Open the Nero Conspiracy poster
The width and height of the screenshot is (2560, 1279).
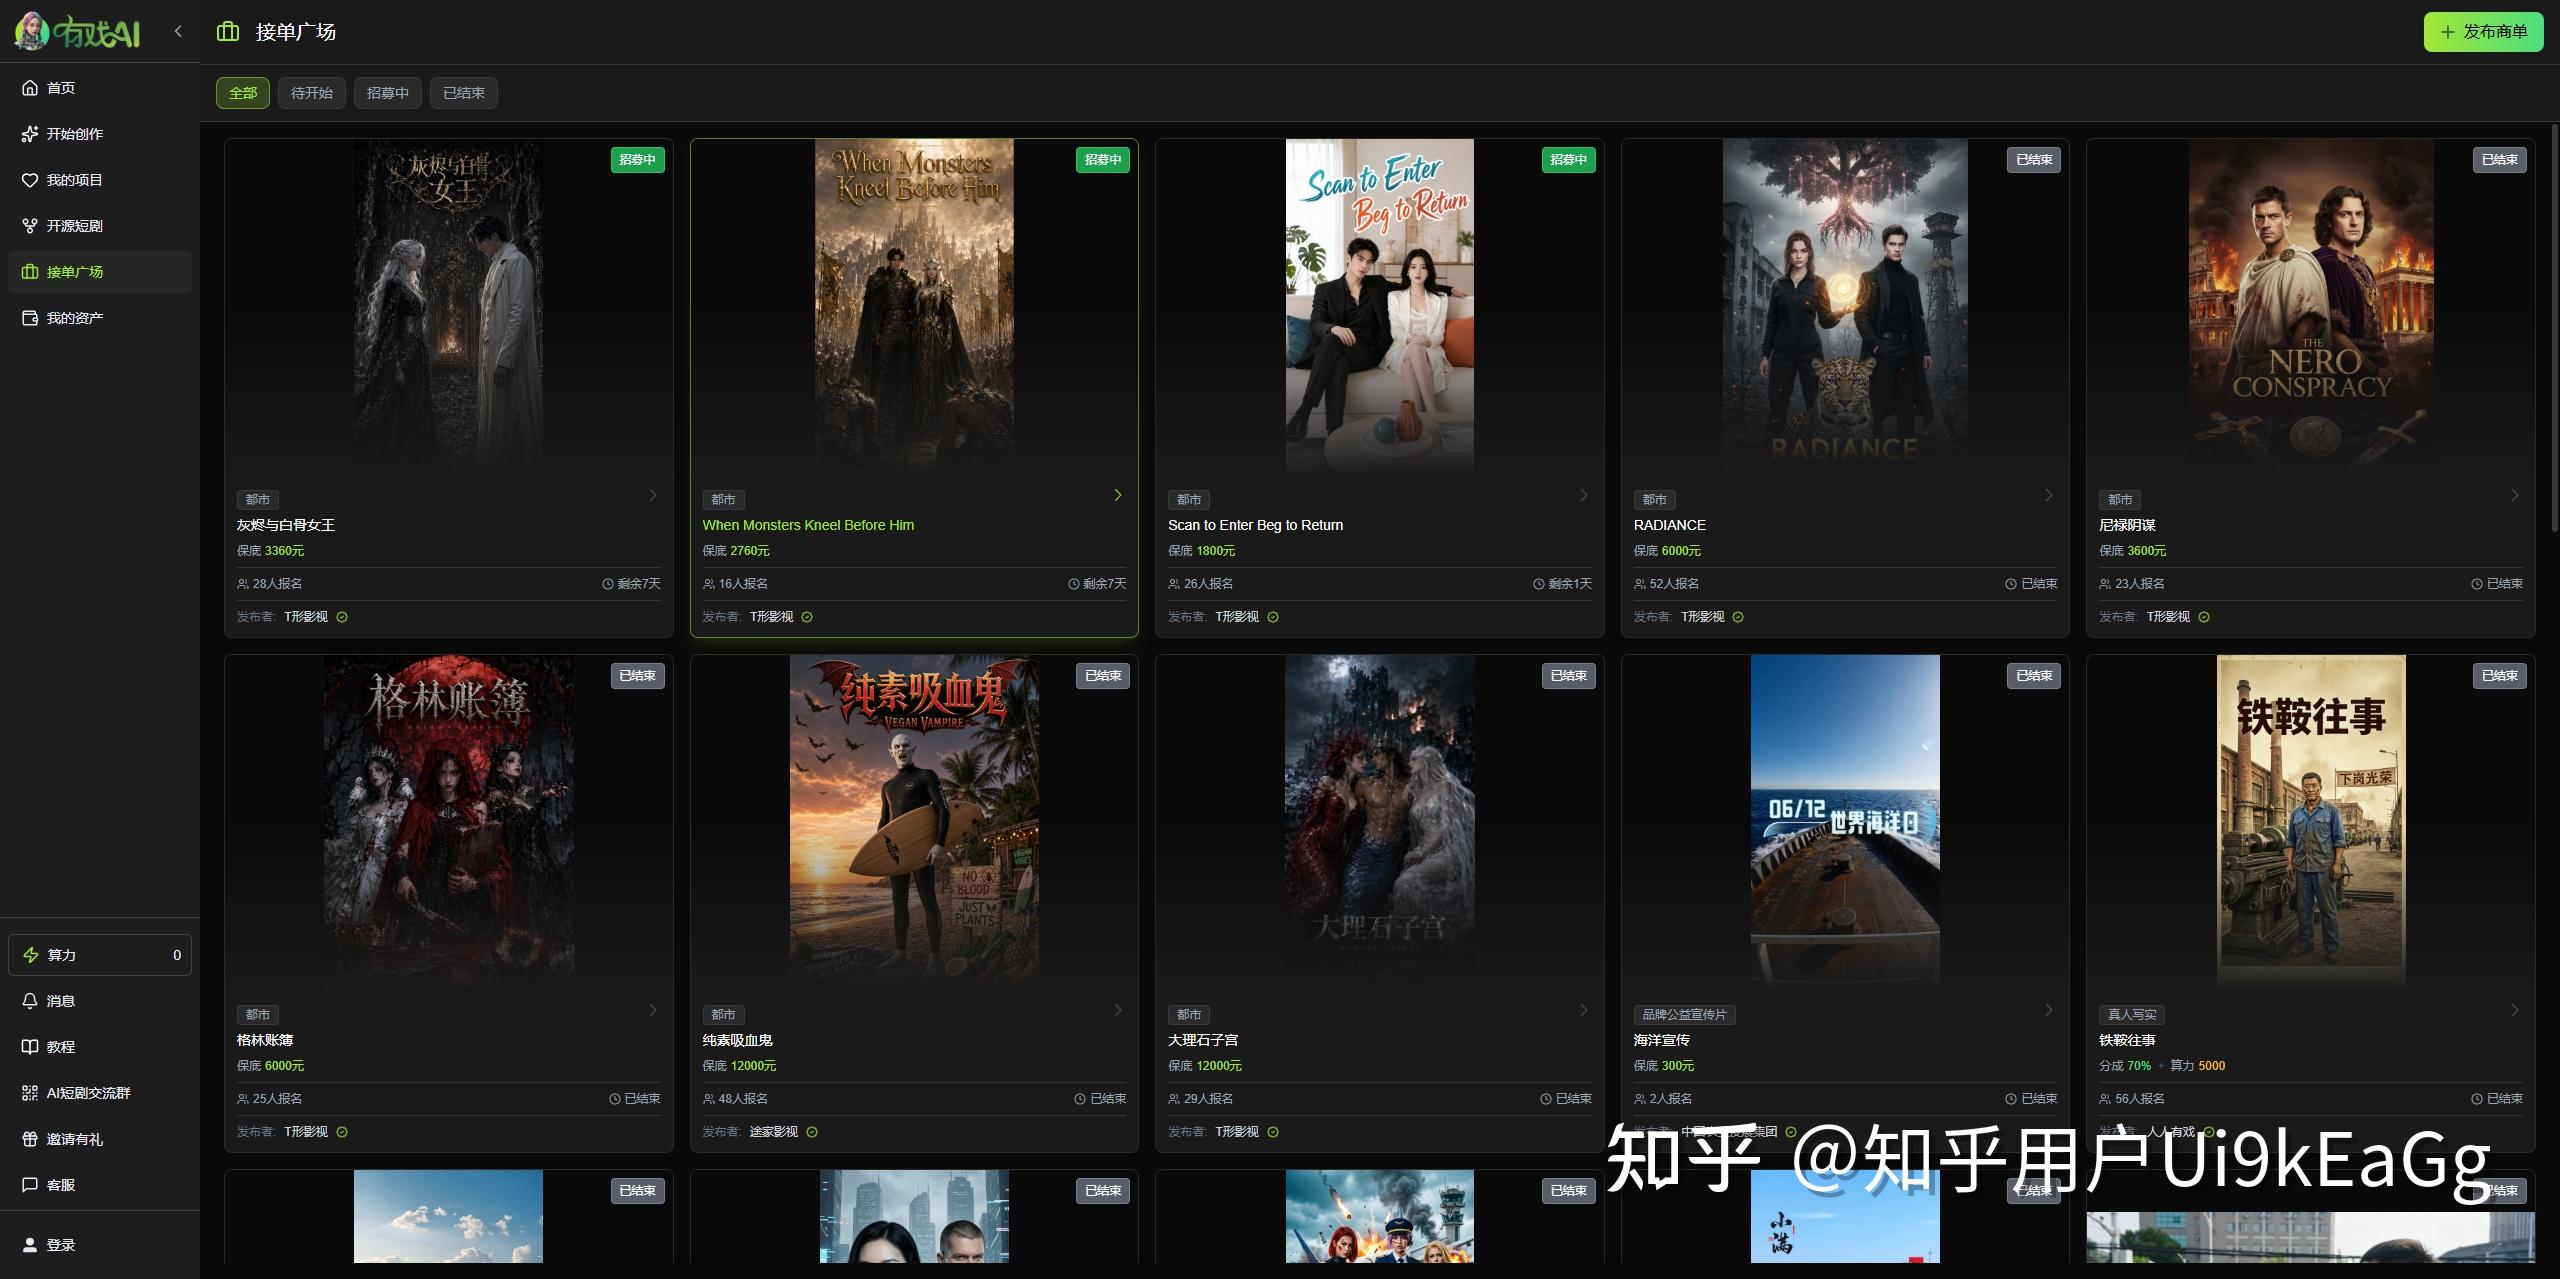tap(2311, 305)
